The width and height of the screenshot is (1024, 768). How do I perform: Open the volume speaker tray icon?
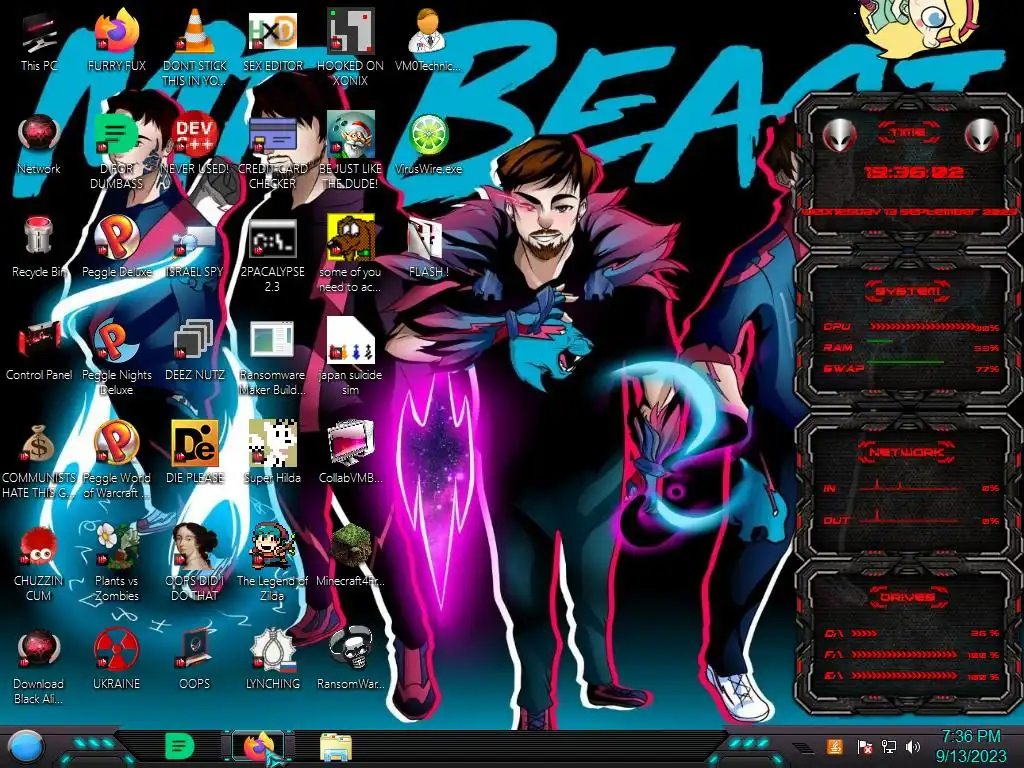point(912,746)
